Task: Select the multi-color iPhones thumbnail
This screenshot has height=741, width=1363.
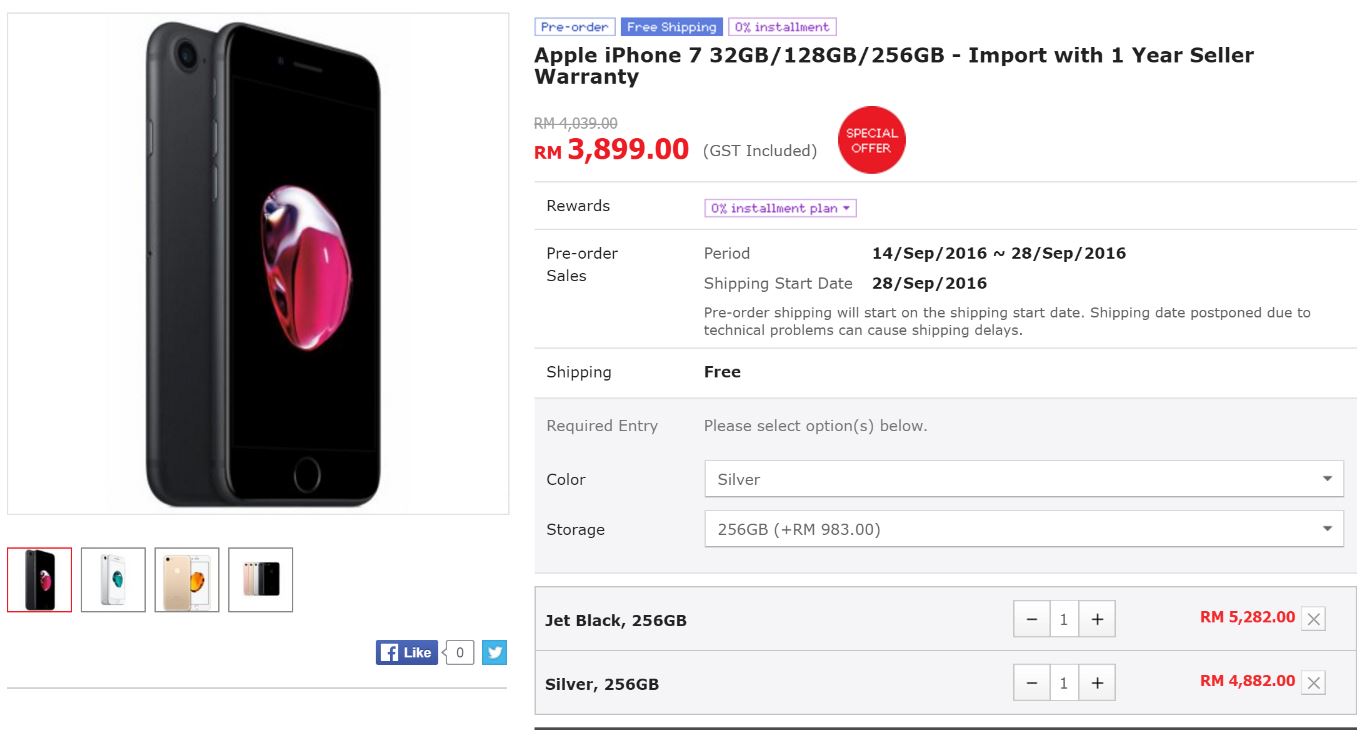Action: (261, 579)
